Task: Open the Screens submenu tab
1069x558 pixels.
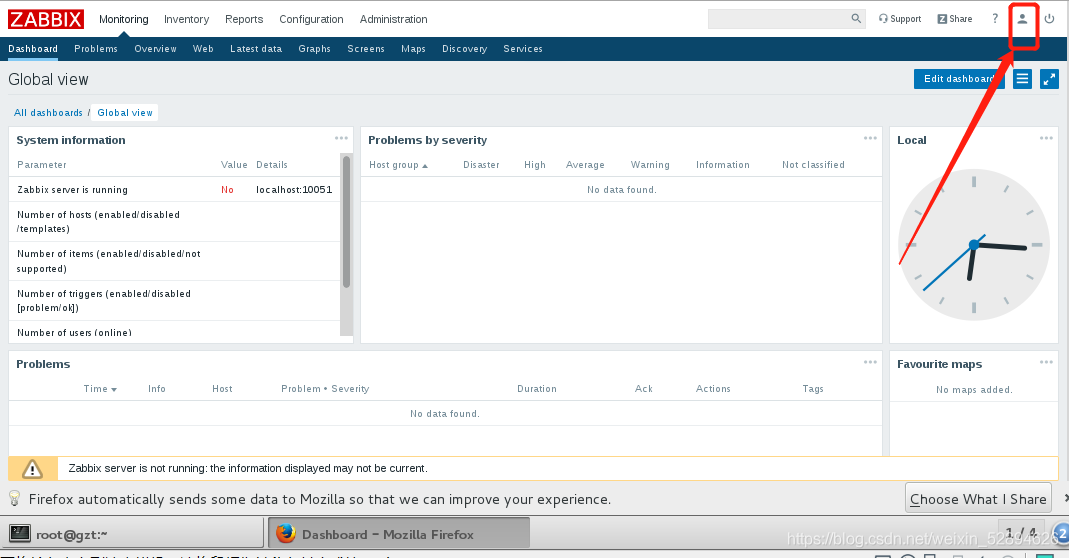Action: (x=366, y=49)
